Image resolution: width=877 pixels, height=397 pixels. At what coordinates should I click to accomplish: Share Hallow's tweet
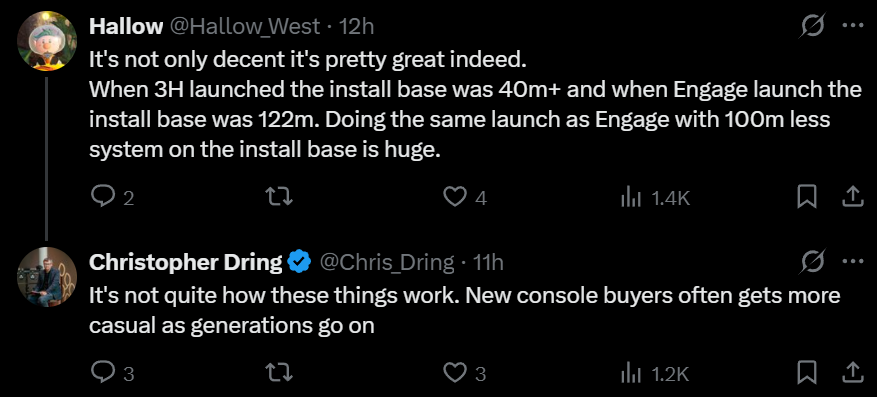pyautogui.click(x=850, y=196)
